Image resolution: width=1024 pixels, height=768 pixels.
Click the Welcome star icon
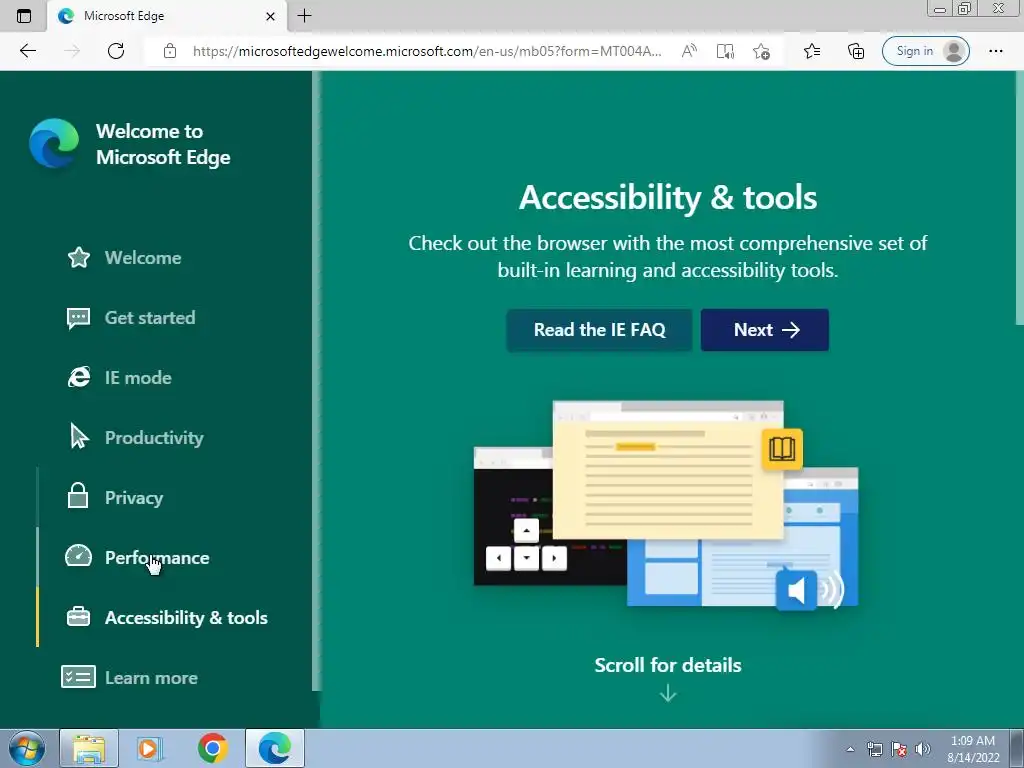click(78, 257)
